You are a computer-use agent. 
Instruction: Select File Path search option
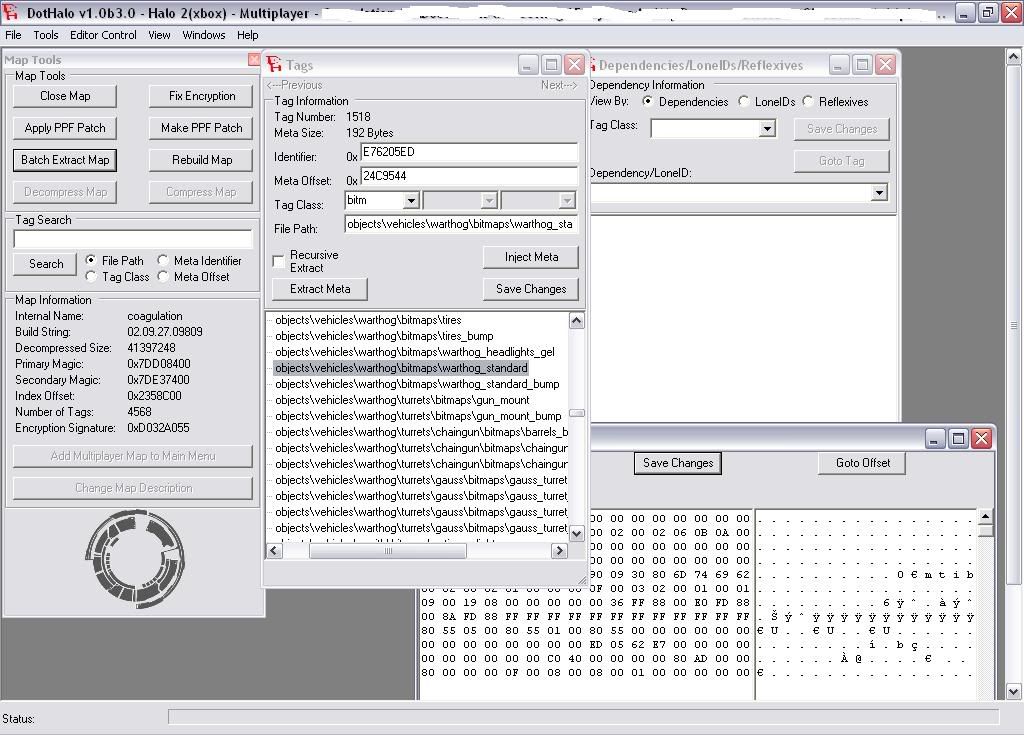coord(91,260)
